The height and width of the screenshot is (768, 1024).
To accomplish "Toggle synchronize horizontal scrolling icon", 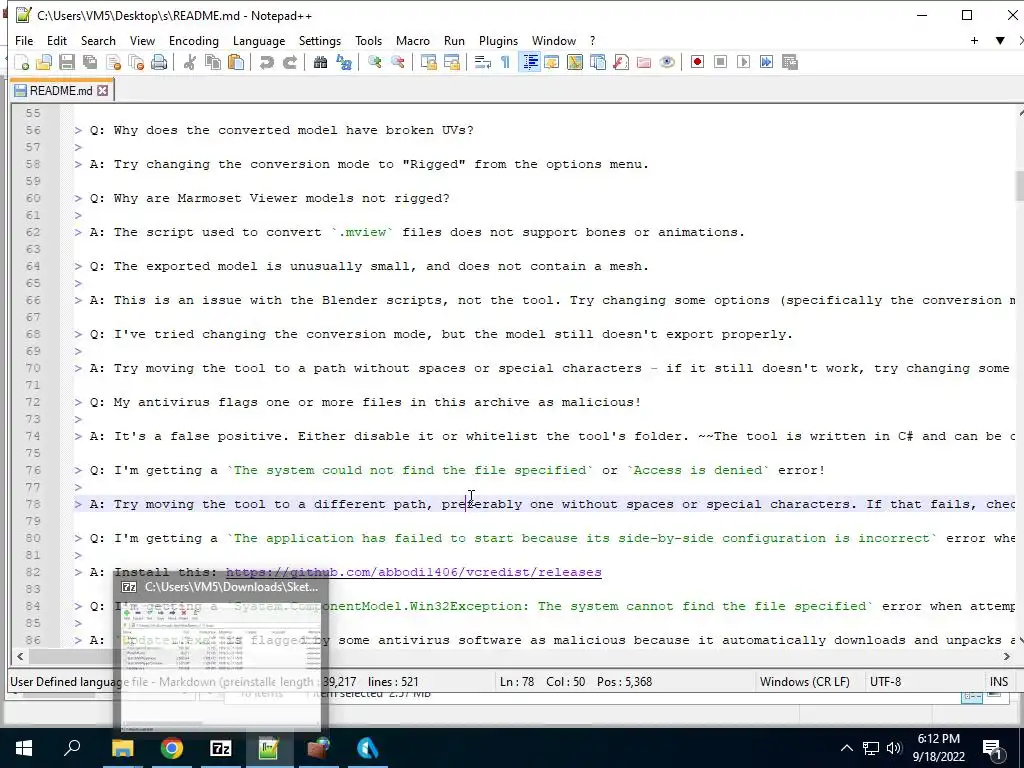I will coord(451,62).
